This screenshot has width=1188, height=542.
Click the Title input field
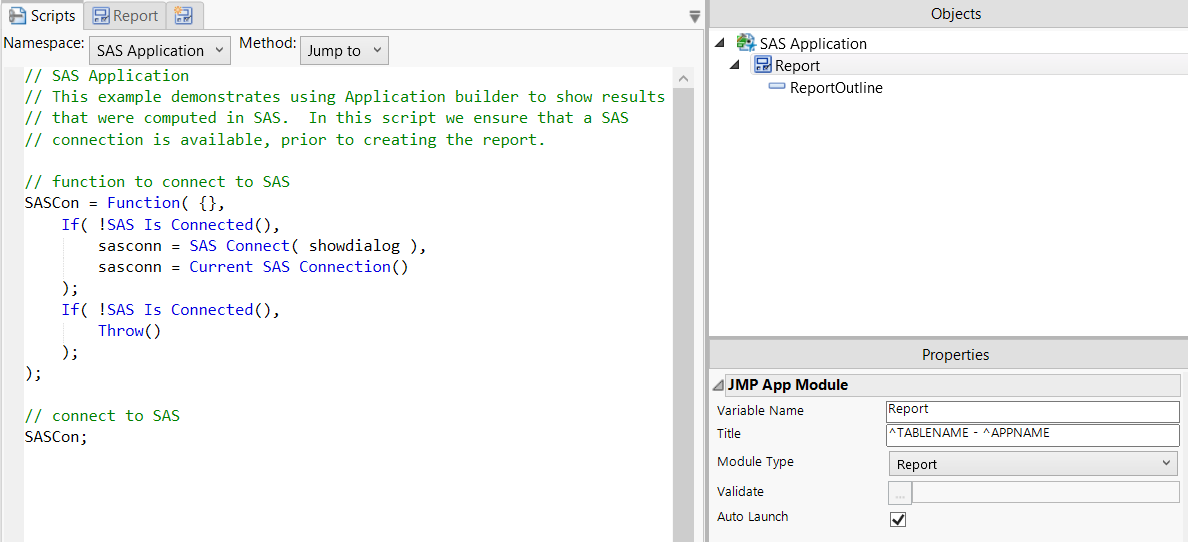point(1032,435)
